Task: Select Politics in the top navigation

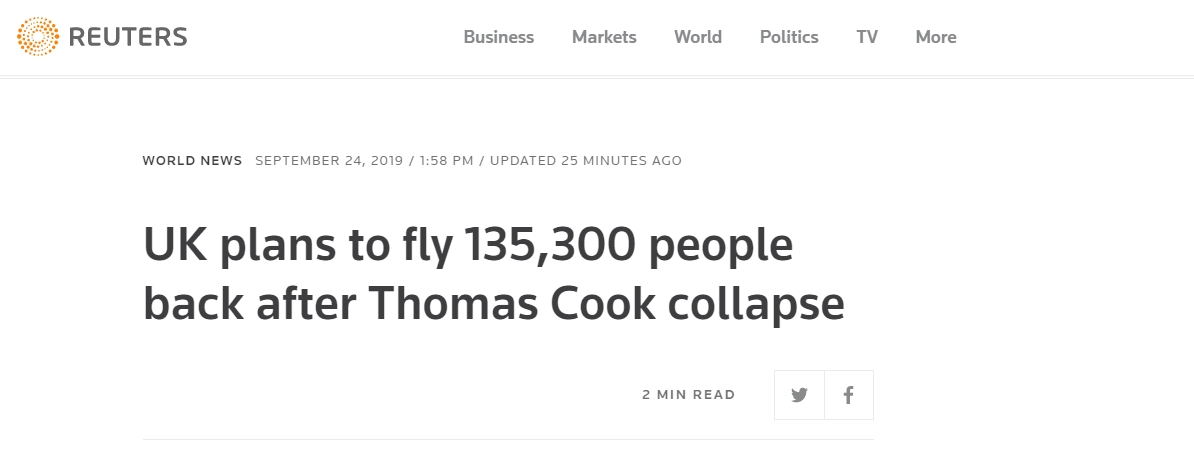Action: tap(789, 37)
